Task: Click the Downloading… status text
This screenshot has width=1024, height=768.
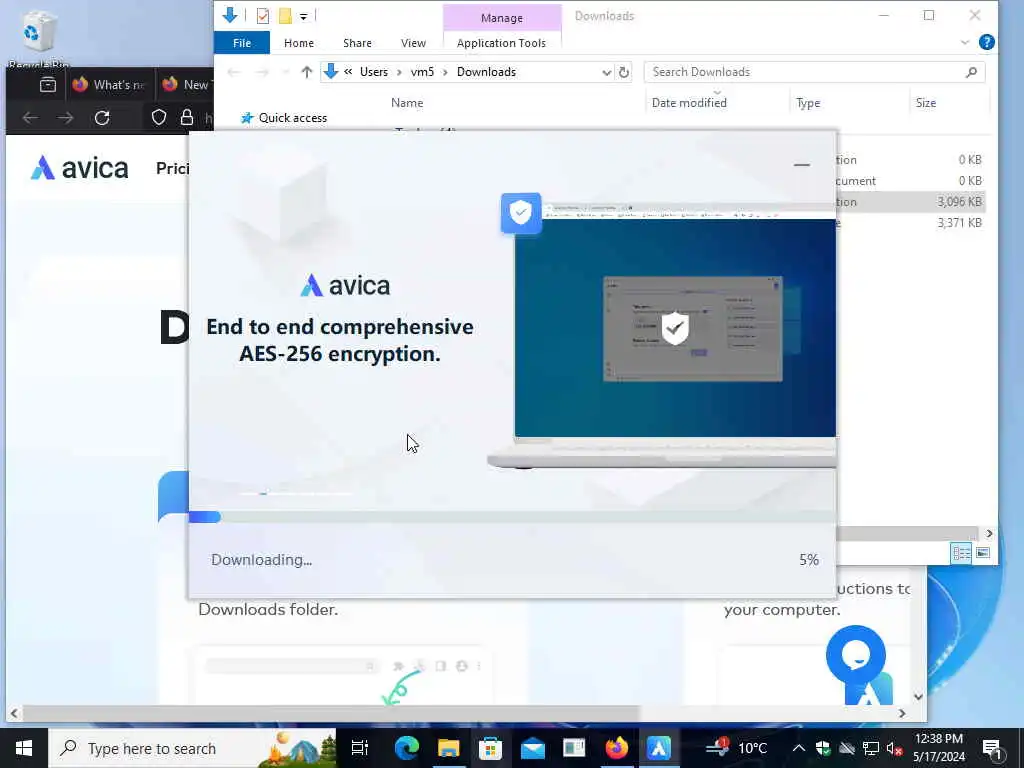Action: pyautogui.click(x=261, y=560)
